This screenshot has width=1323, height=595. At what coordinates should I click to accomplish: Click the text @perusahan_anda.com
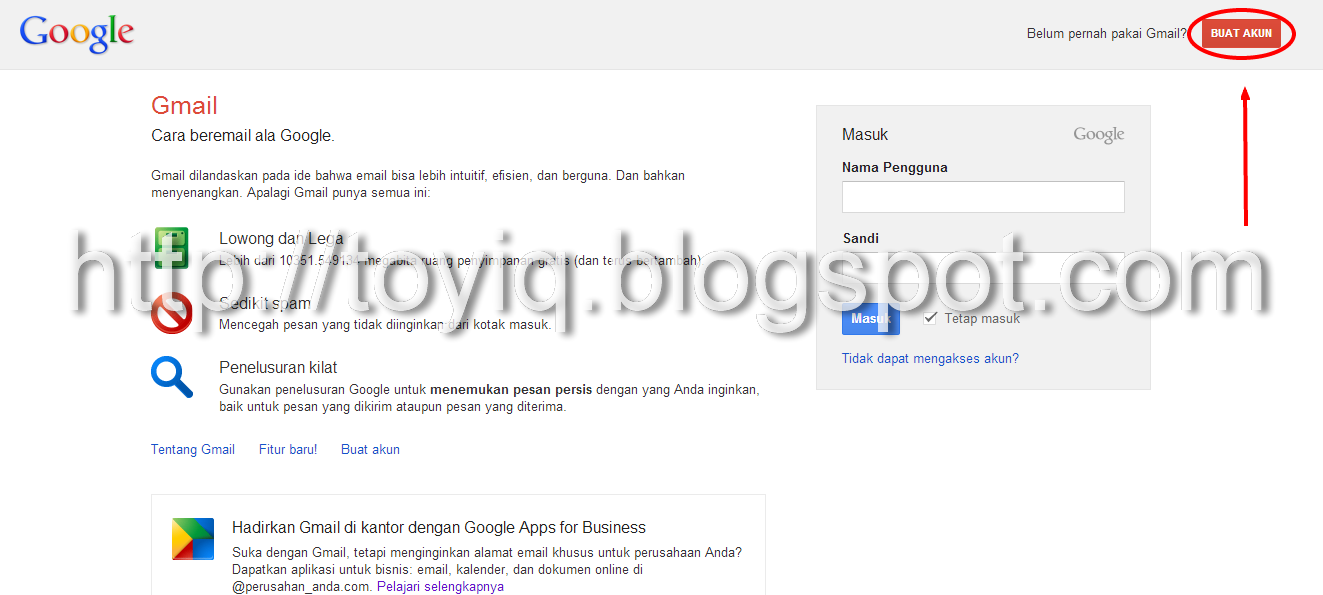[302, 587]
